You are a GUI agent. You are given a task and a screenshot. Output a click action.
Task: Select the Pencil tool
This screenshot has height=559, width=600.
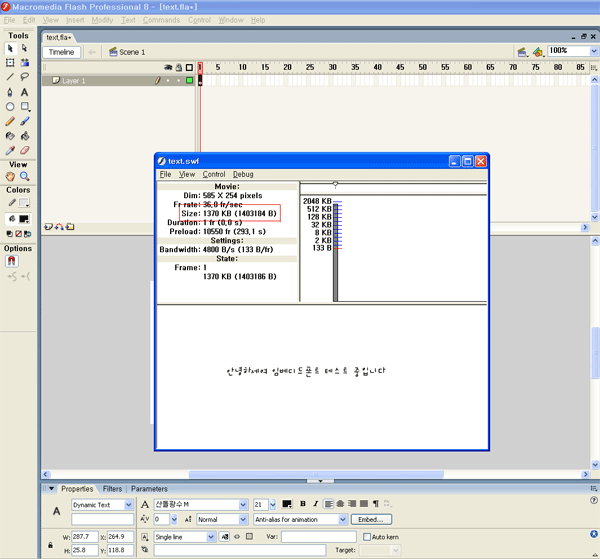pyautogui.click(x=10, y=121)
